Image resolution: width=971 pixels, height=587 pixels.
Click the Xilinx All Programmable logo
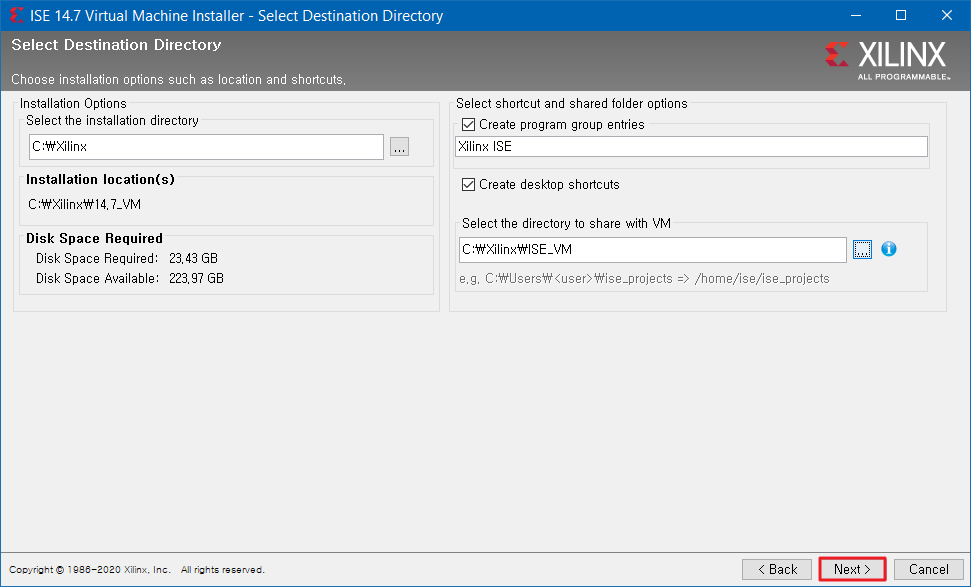(887, 60)
